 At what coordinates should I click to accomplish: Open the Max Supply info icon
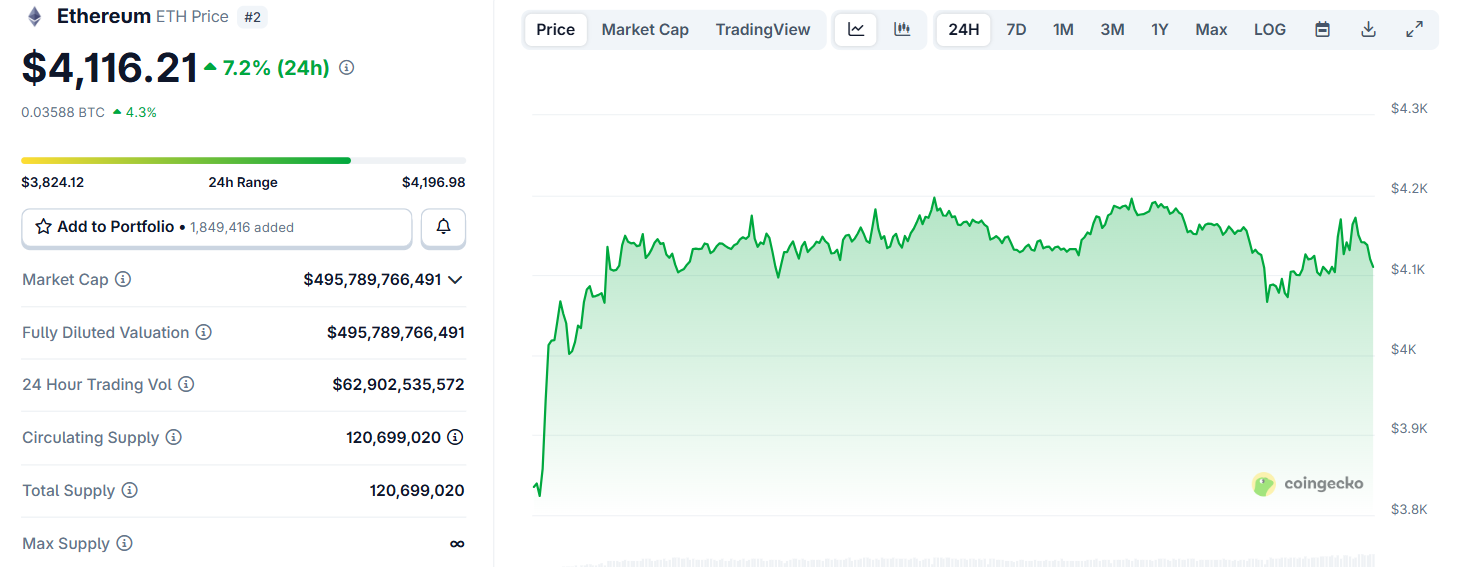124,543
